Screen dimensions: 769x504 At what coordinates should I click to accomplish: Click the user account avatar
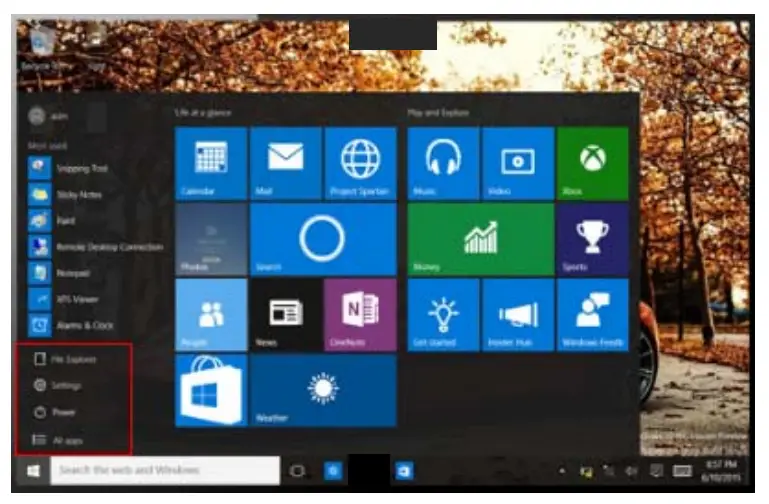37,117
